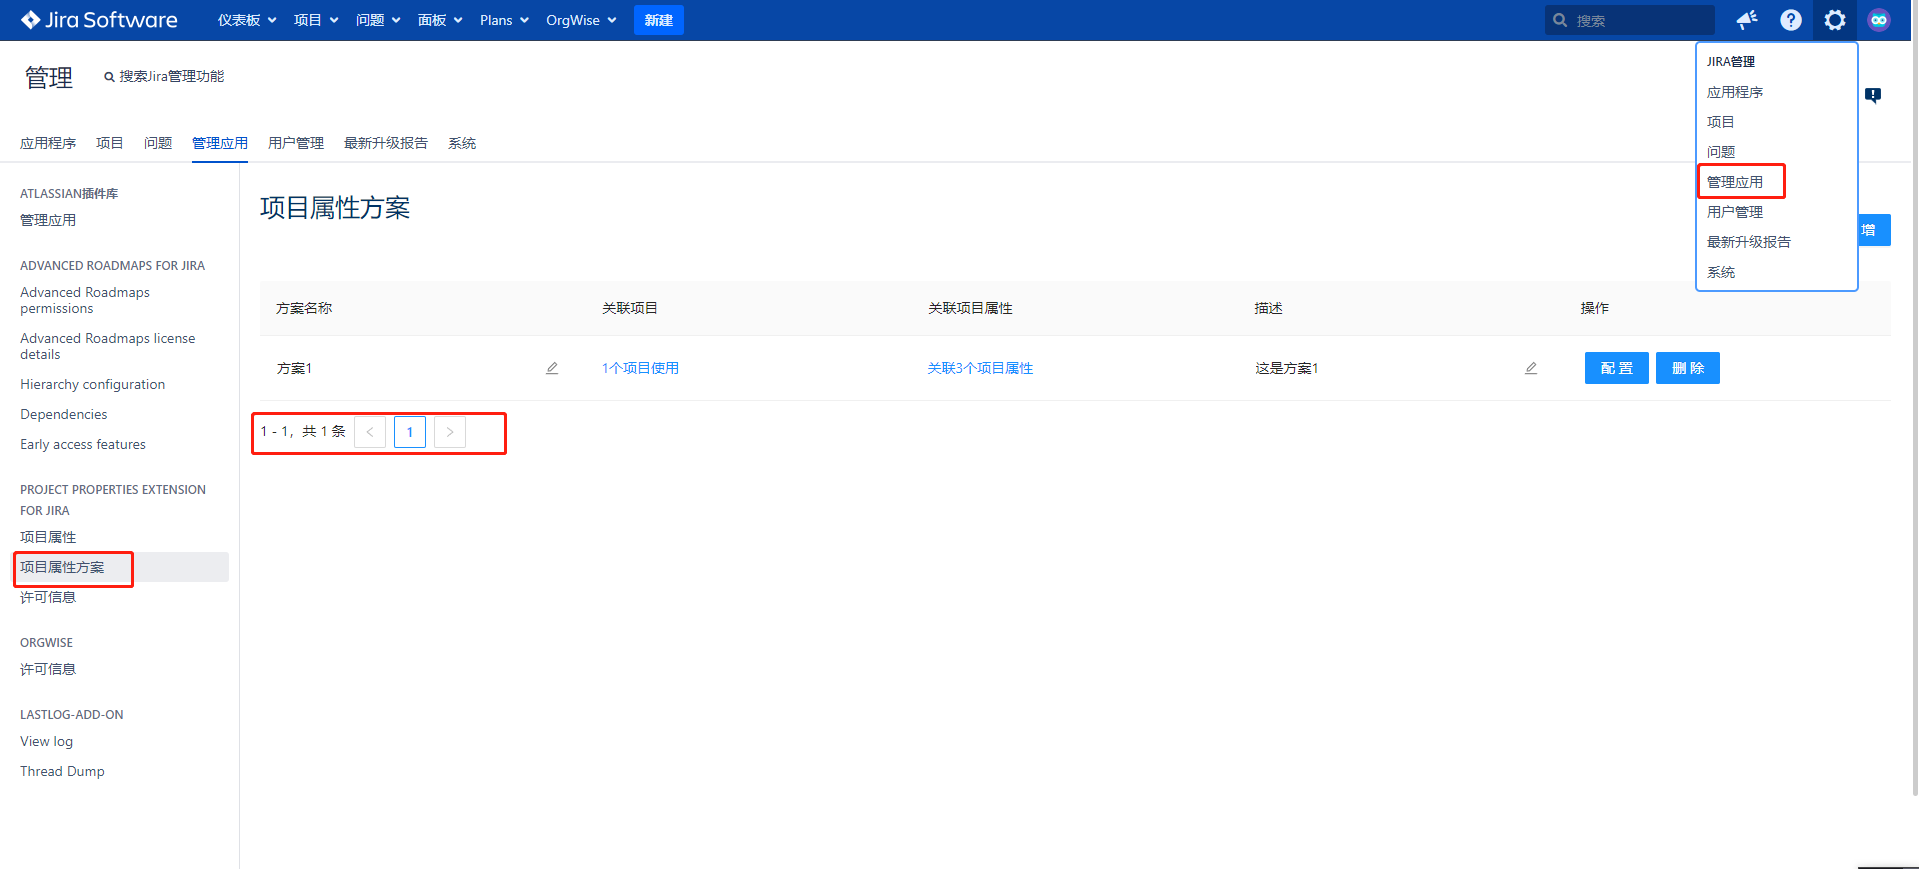Open the help question mark icon

point(1790,20)
